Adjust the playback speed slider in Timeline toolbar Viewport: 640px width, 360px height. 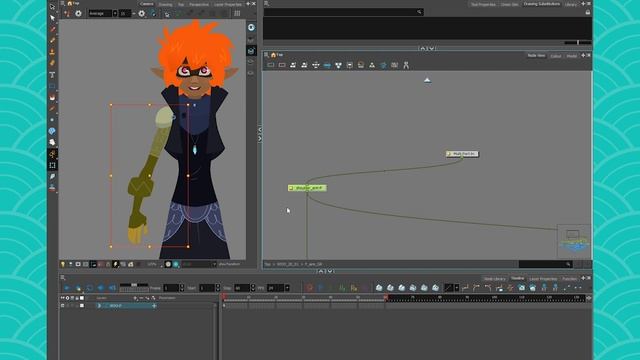(134, 285)
